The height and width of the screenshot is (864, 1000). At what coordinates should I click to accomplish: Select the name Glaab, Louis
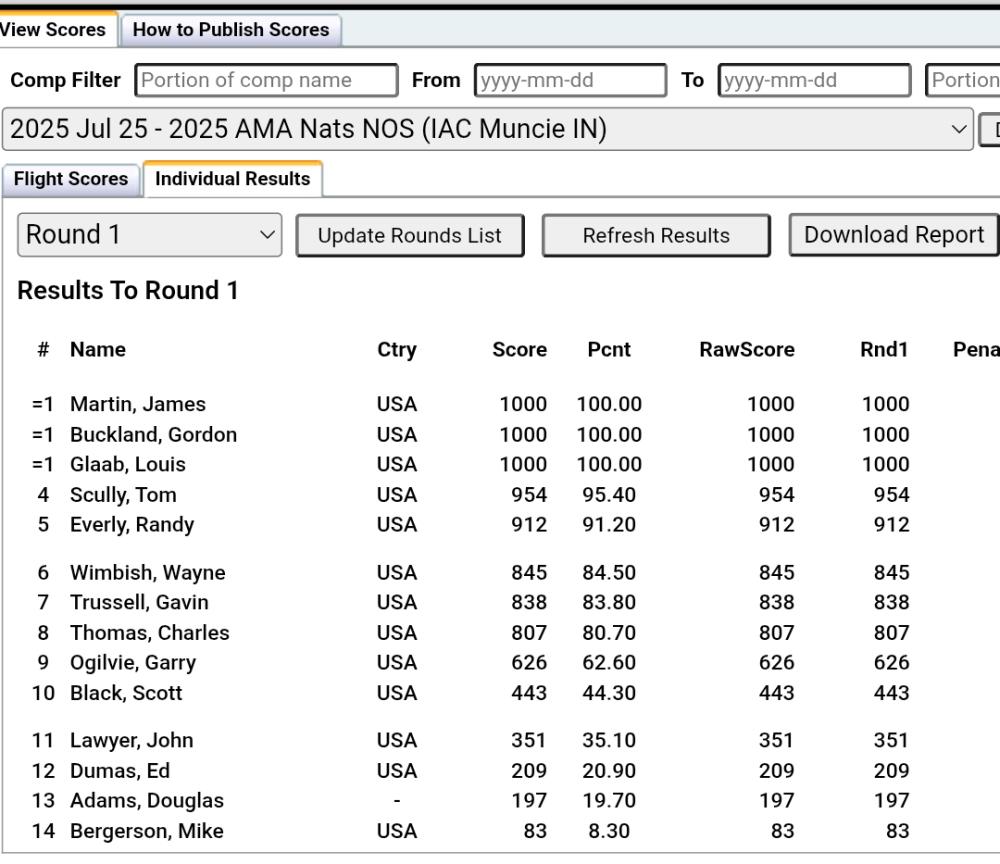128,464
